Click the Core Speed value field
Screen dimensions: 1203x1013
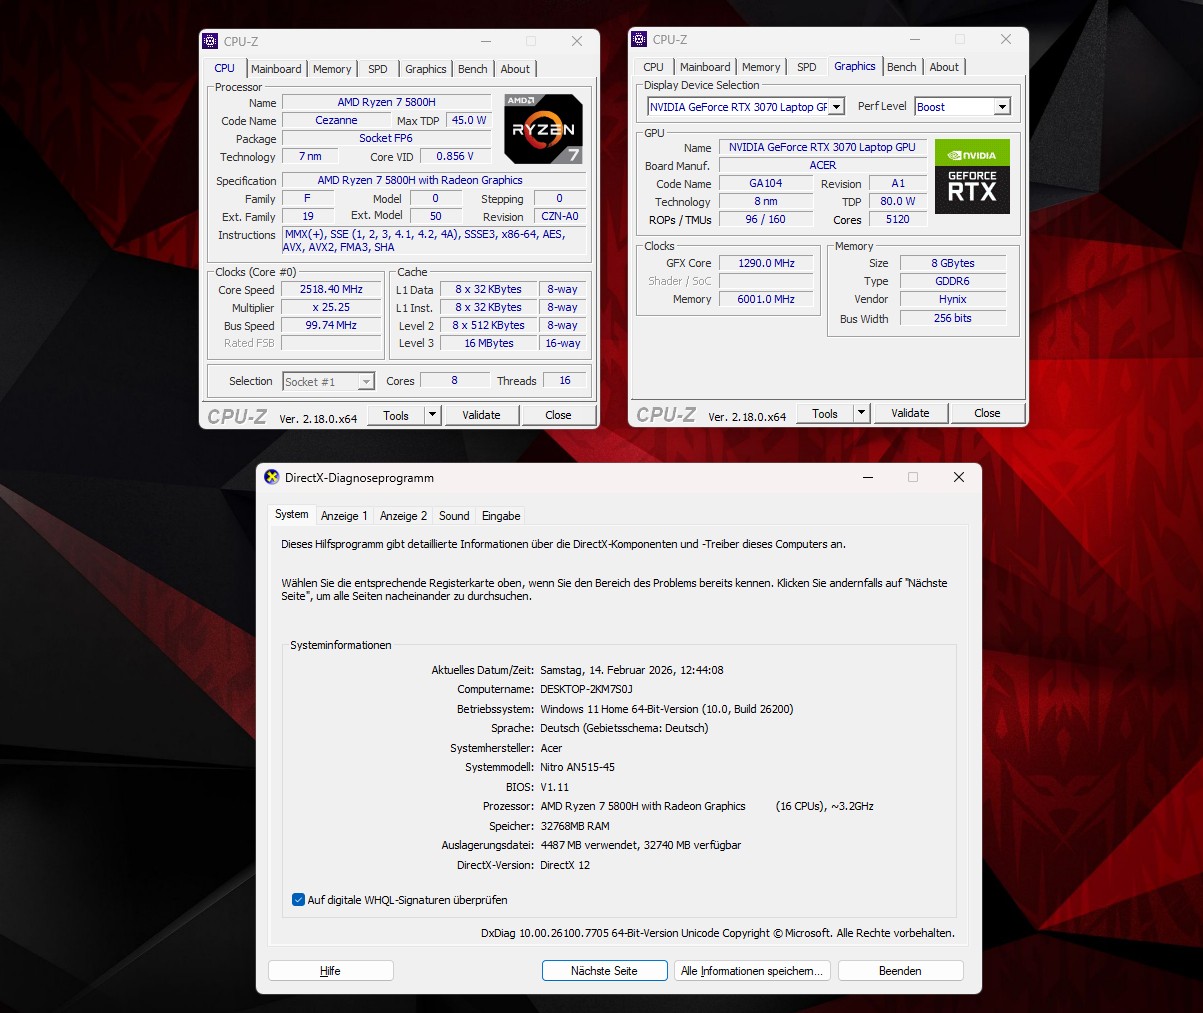click(x=332, y=289)
